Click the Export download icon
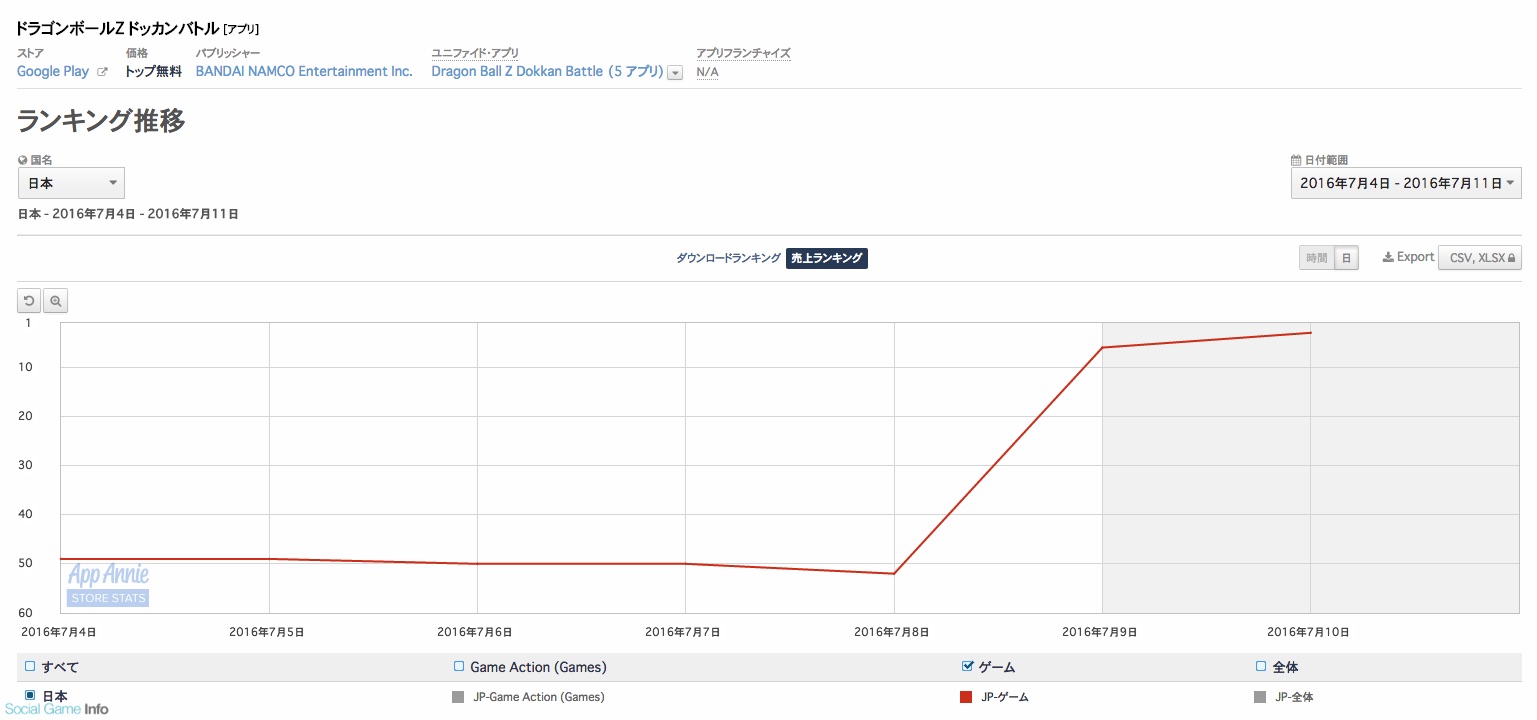The image size is (1537, 720). point(1388,257)
